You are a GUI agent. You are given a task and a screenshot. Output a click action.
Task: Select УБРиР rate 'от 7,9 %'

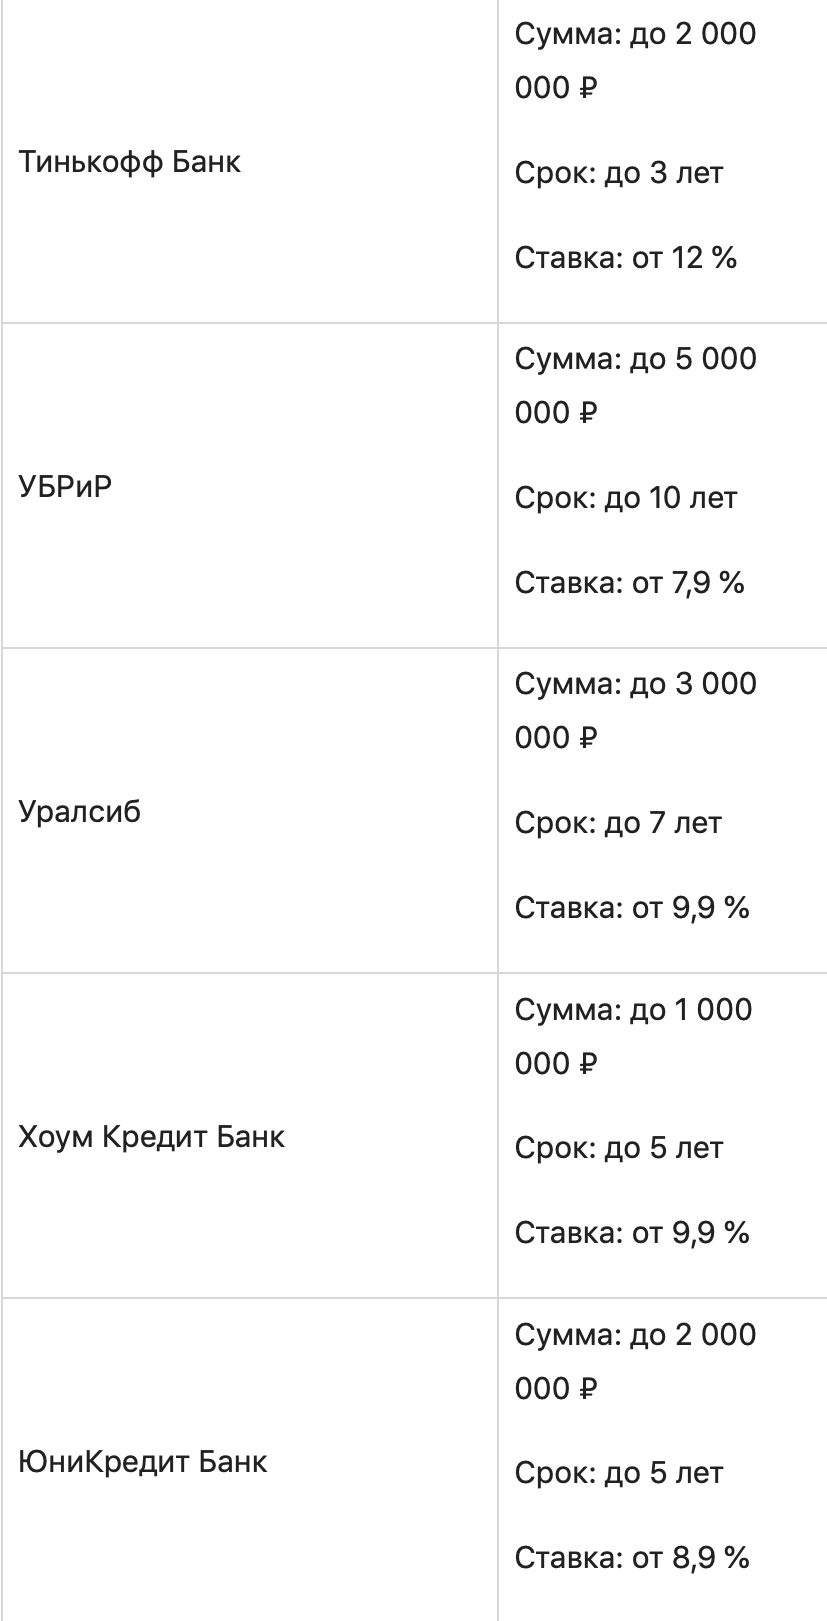[629, 583]
